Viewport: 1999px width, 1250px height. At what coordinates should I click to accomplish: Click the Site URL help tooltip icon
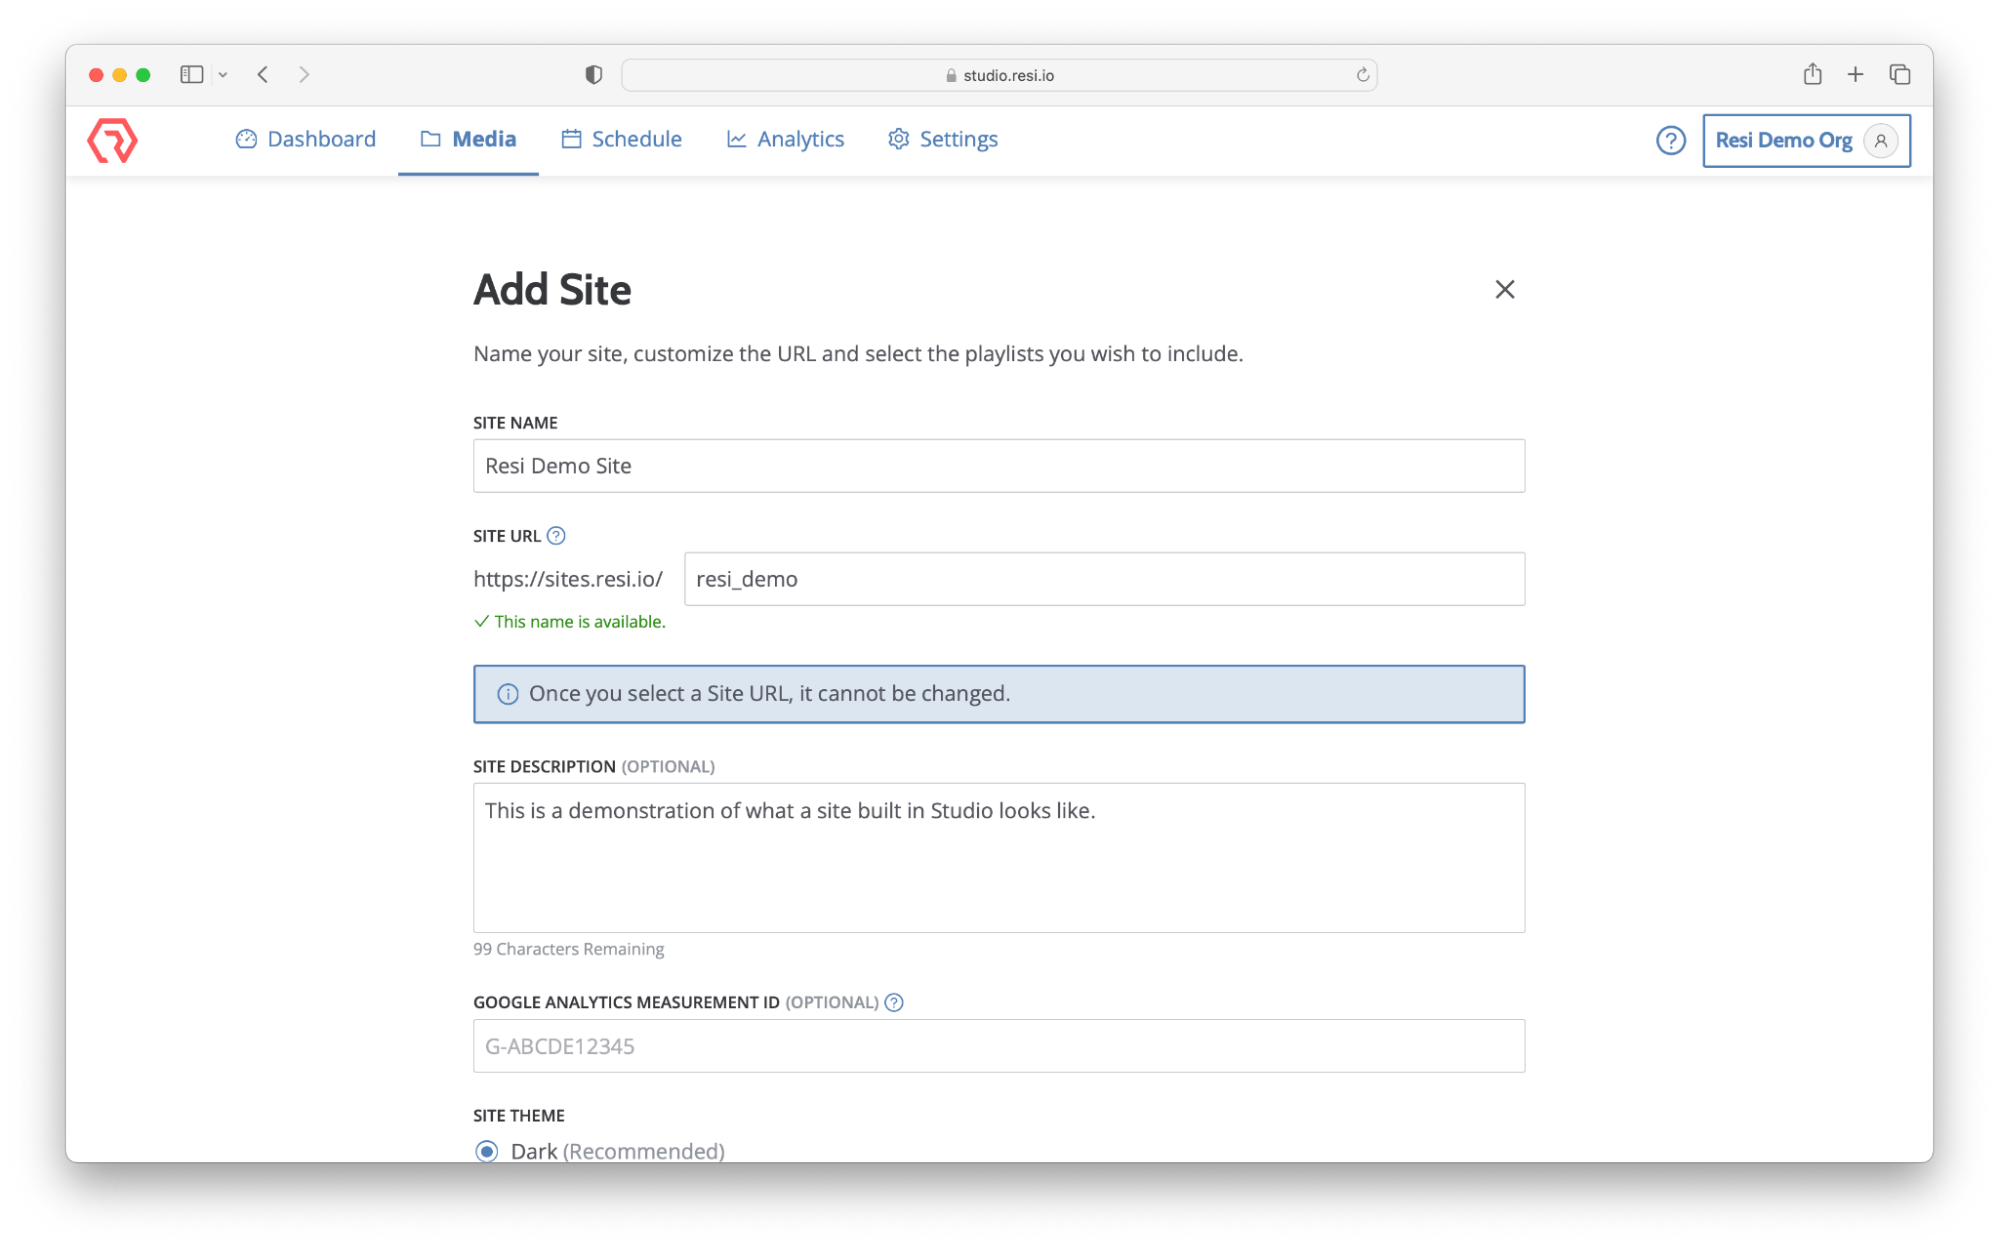(558, 535)
